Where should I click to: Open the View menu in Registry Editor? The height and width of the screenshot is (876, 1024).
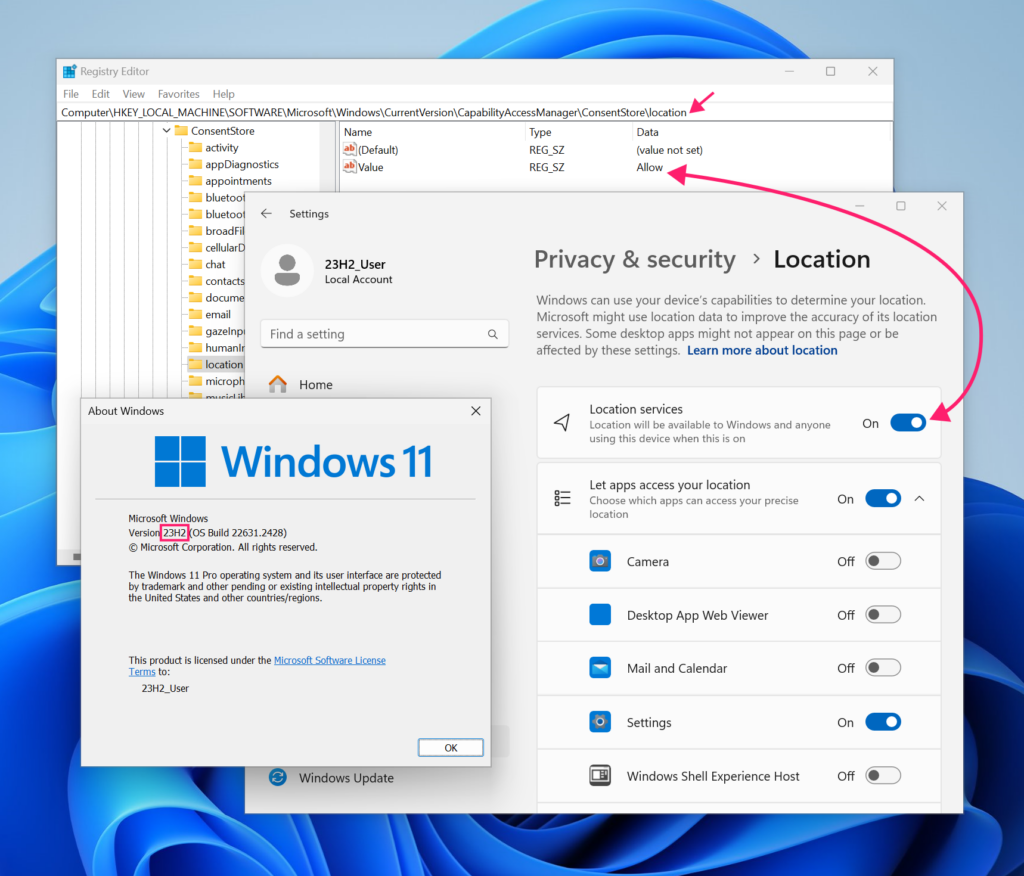133,94
